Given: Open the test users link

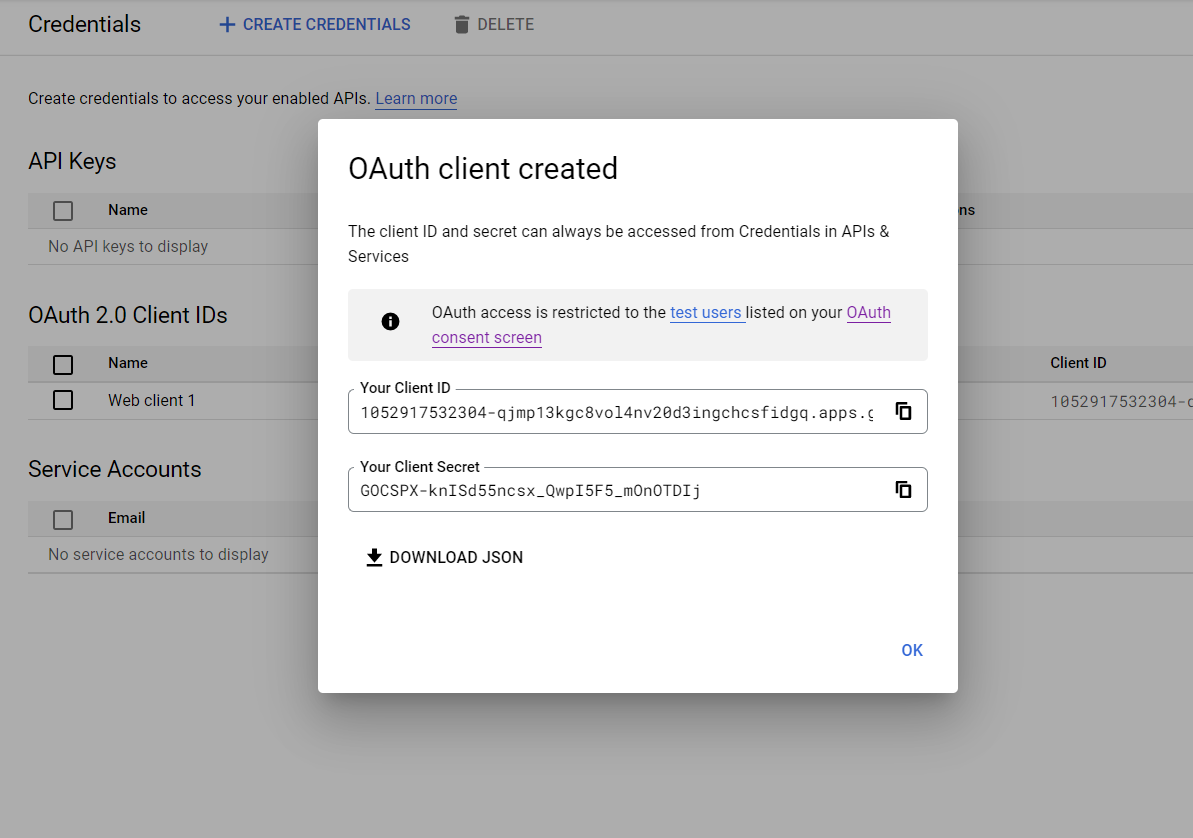Looking at the screenshot, I should [707, 312].
